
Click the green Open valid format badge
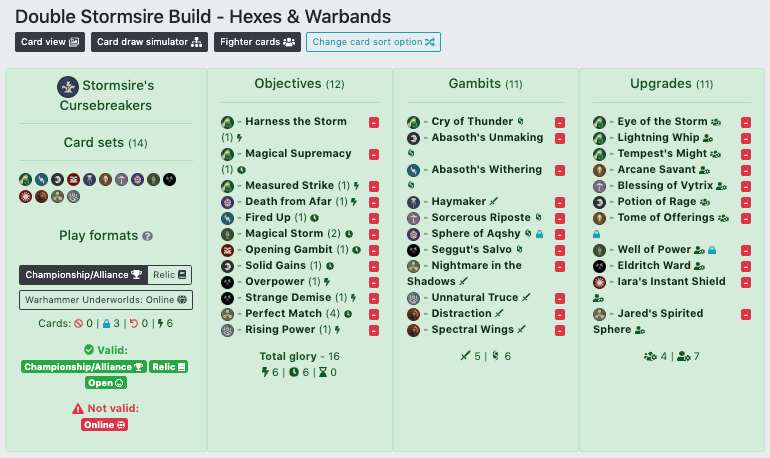(106, 383)
